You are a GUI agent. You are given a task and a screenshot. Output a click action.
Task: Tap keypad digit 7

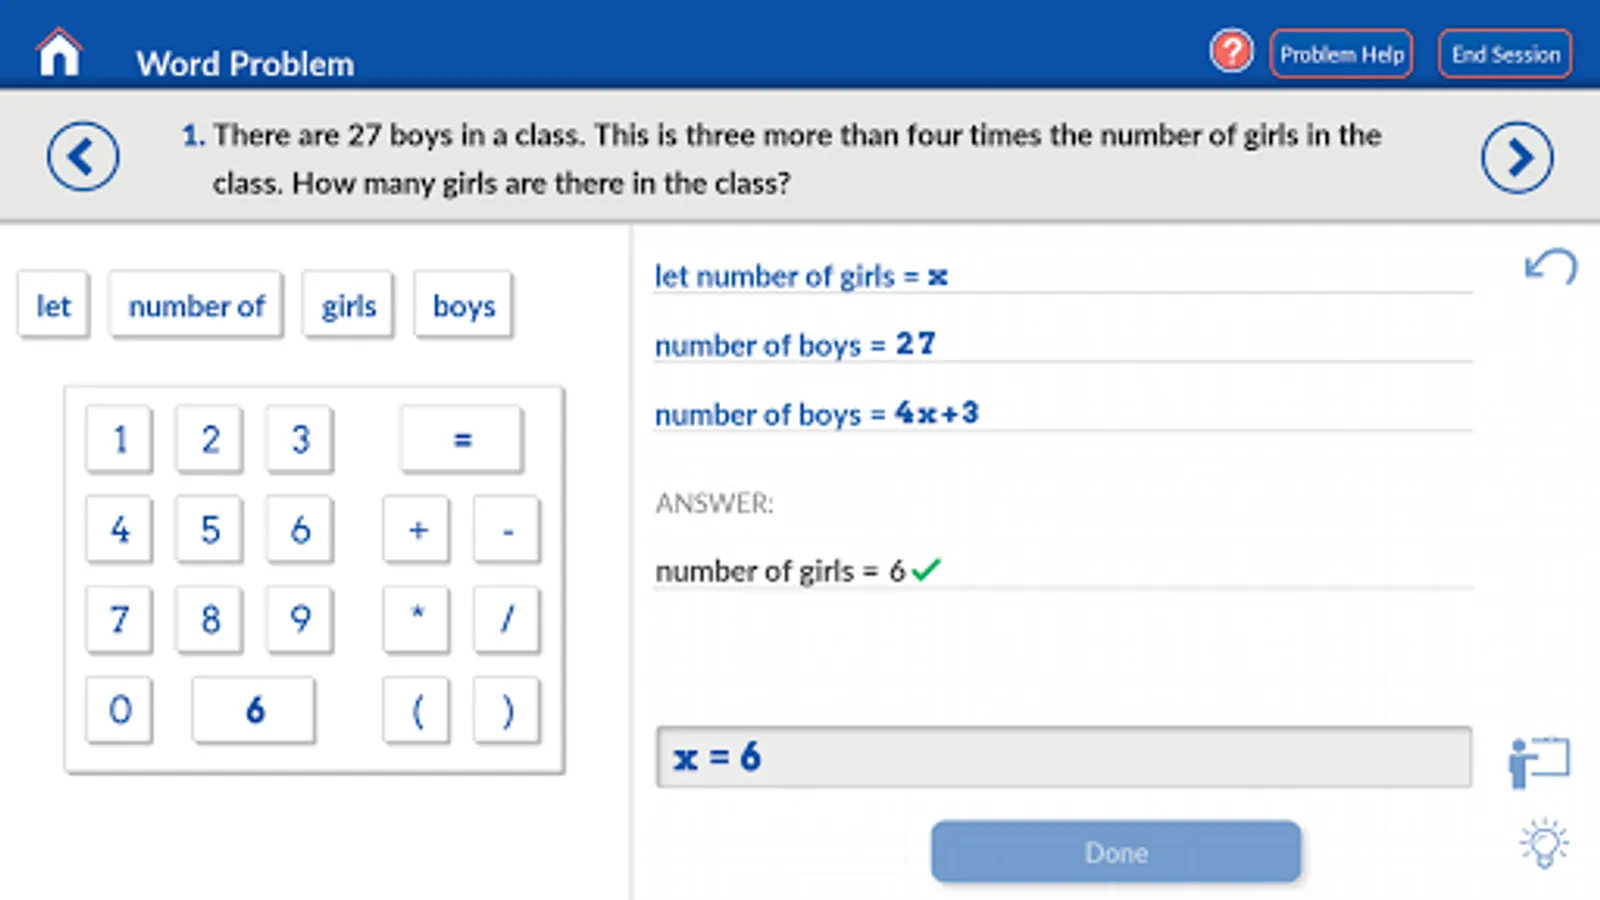pyautogui.click(x=119, y=619)
